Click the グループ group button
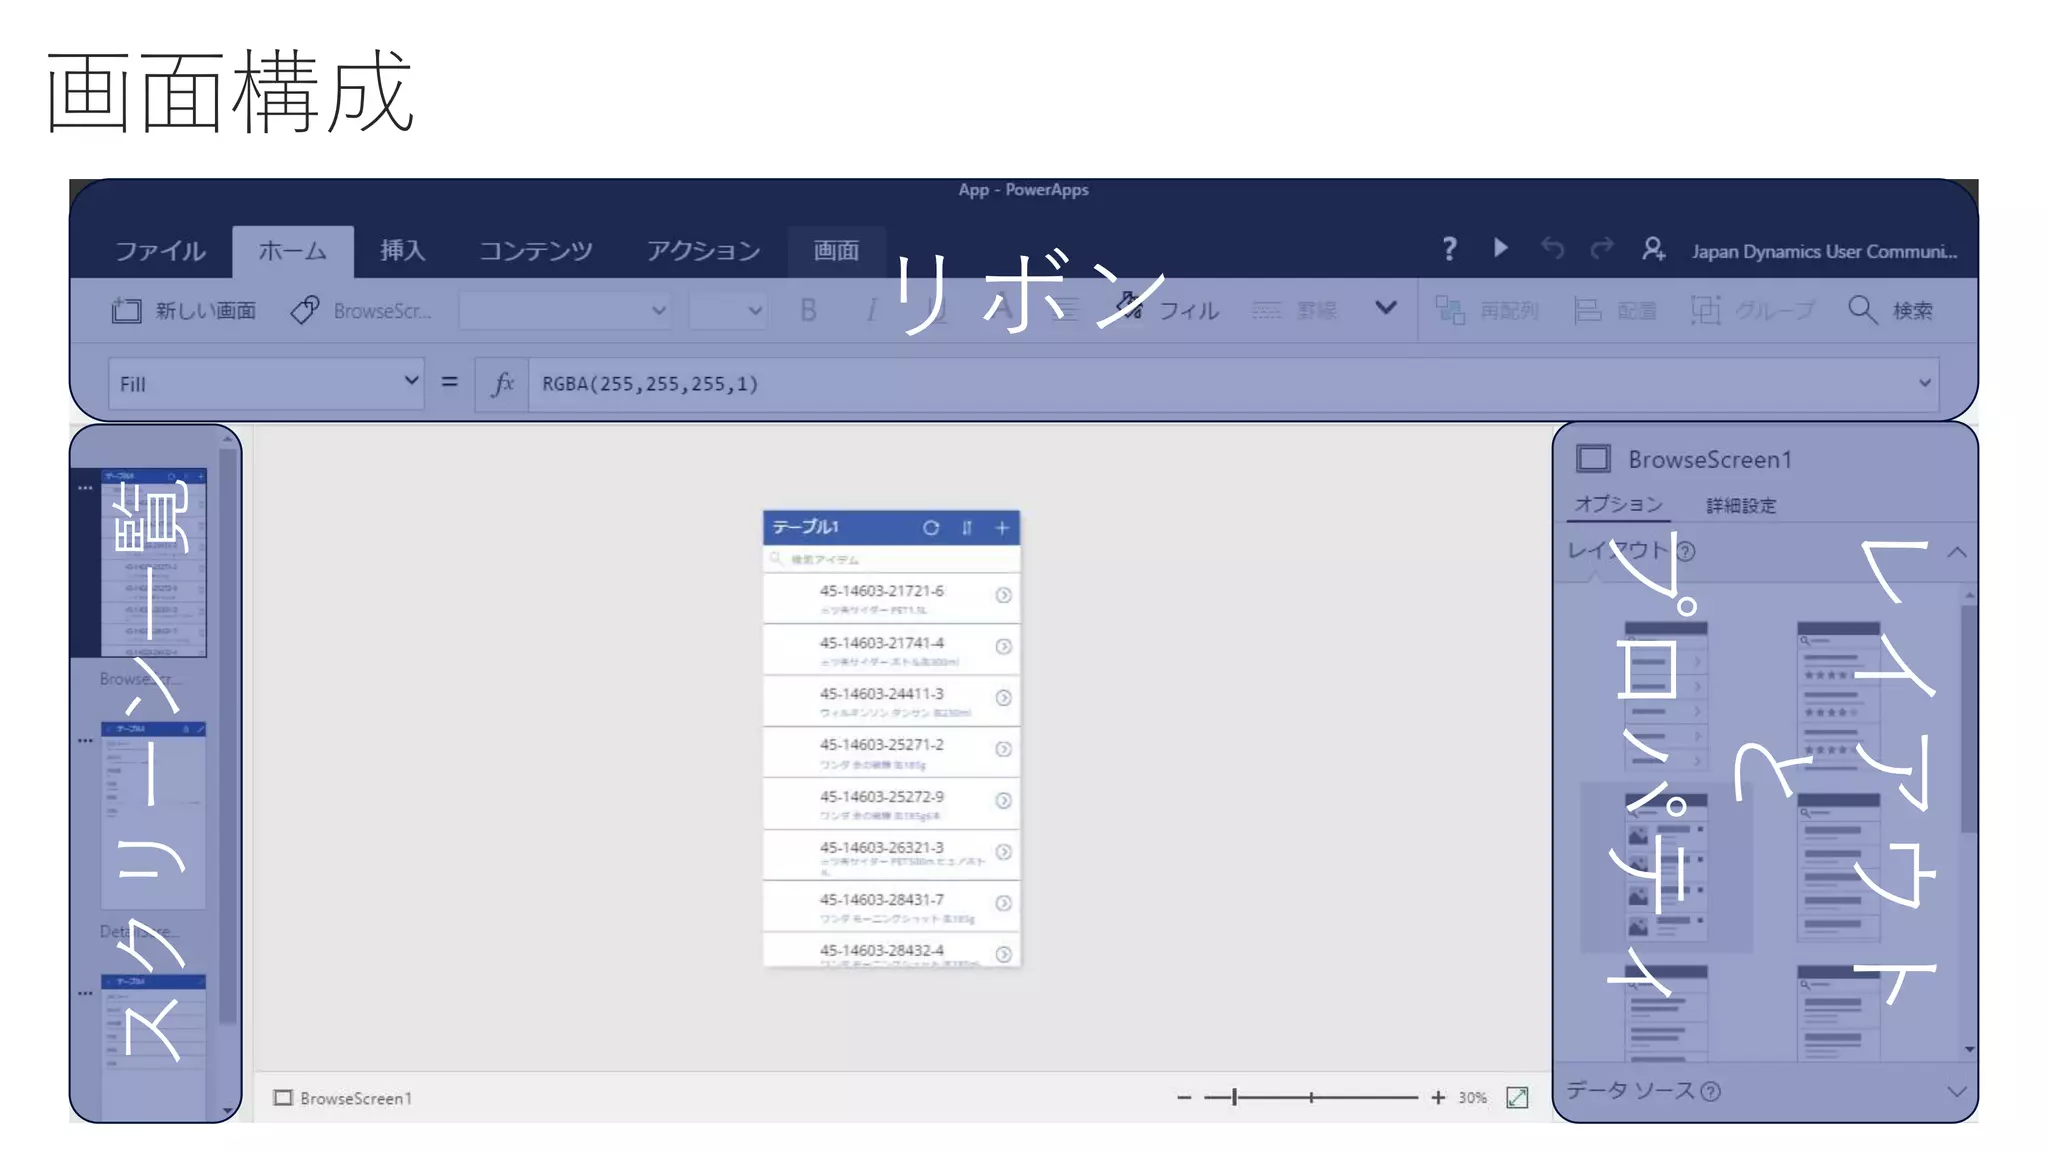 click(x=1752, y=310)
